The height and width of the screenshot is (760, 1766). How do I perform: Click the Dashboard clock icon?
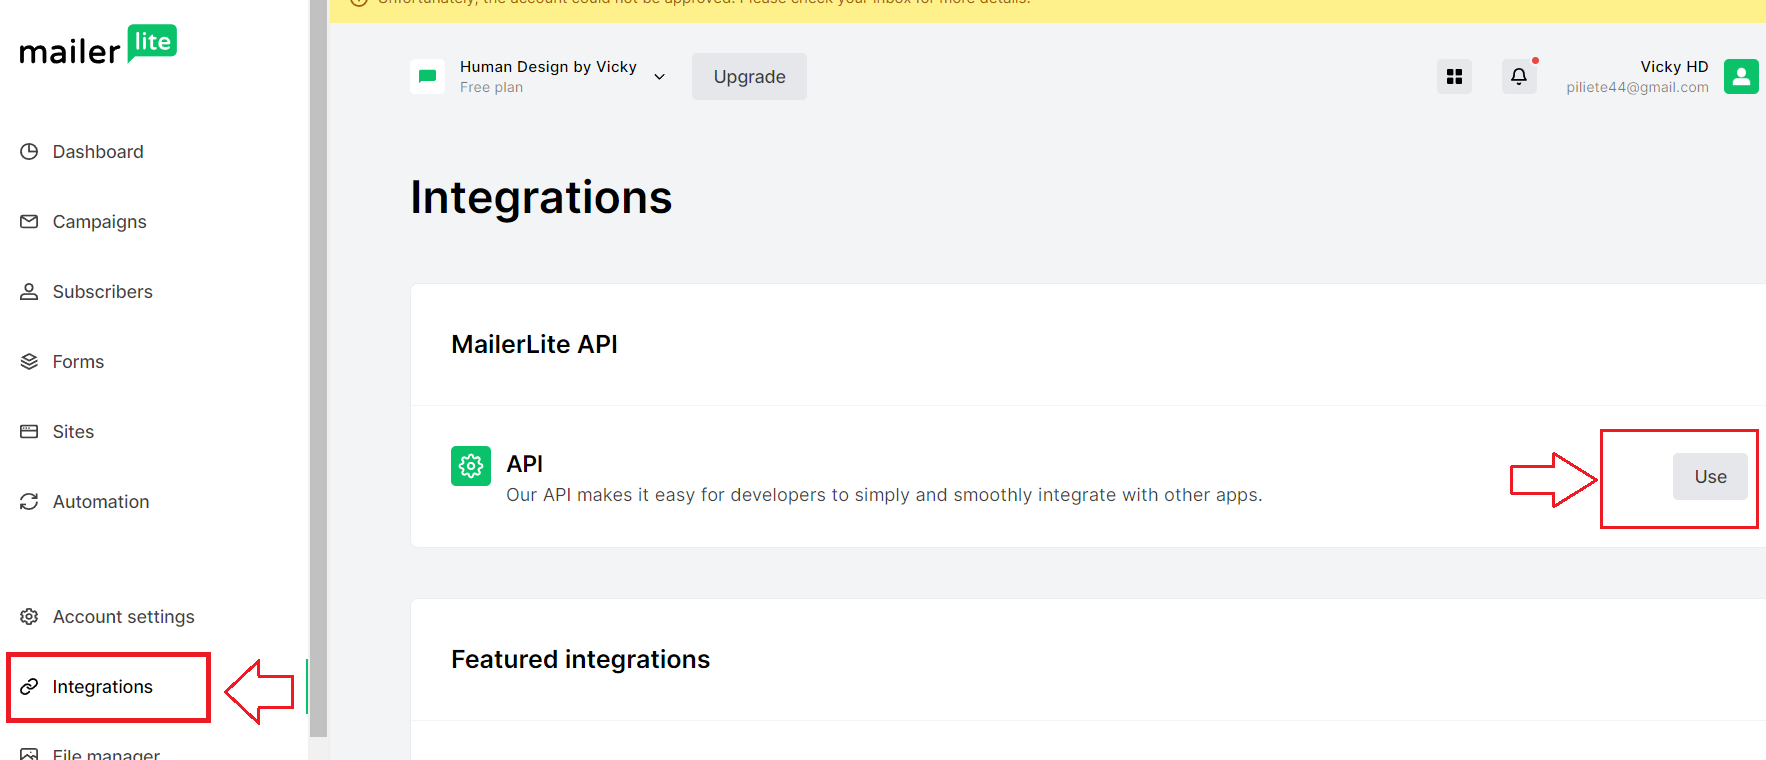pyautogui.click(x=29, y=152)
